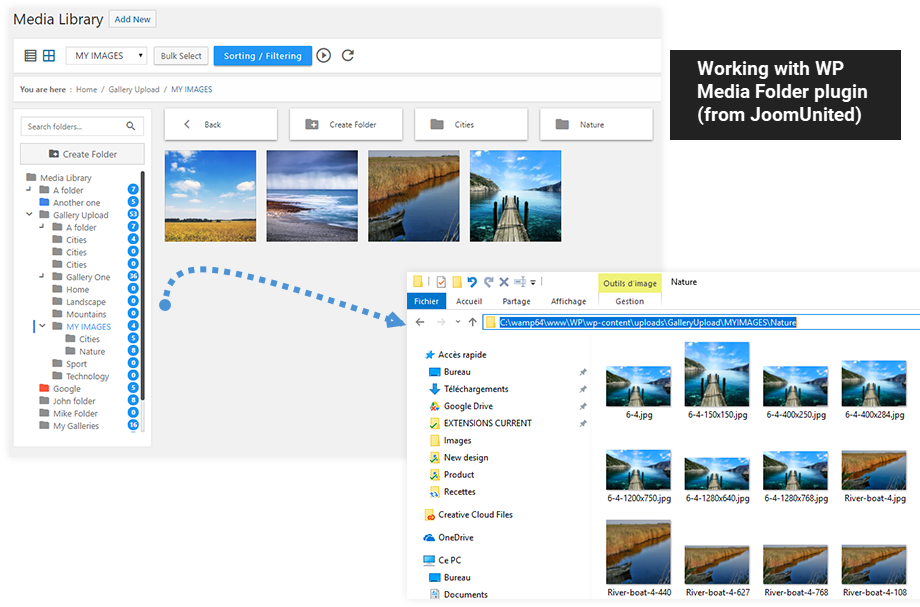Viewport: 920px width, 607px height.
Task: Click the folder tree vertical scrollbar
Action: coord(143,287)
